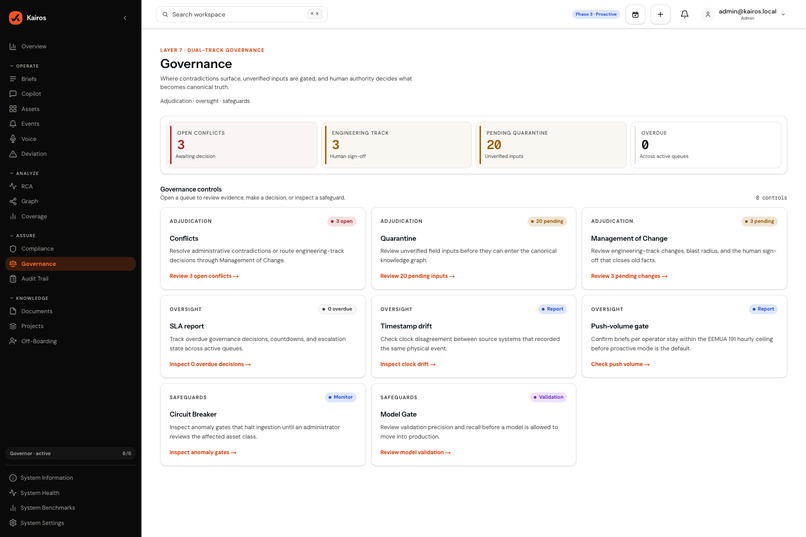Viewport: 806px width, 537px height.
Task: Open the calendar button in top bar
Action: [x=635, y=14]
